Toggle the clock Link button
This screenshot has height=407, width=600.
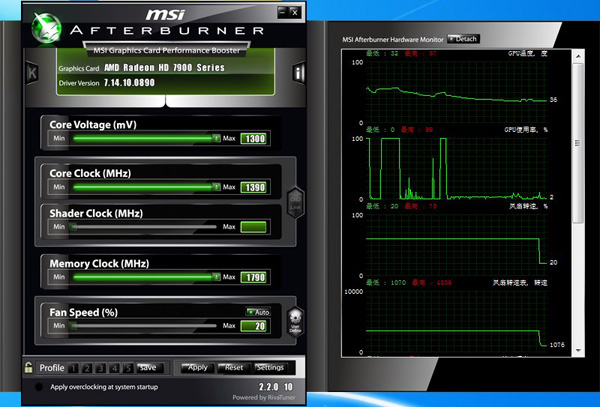point(295,203)
